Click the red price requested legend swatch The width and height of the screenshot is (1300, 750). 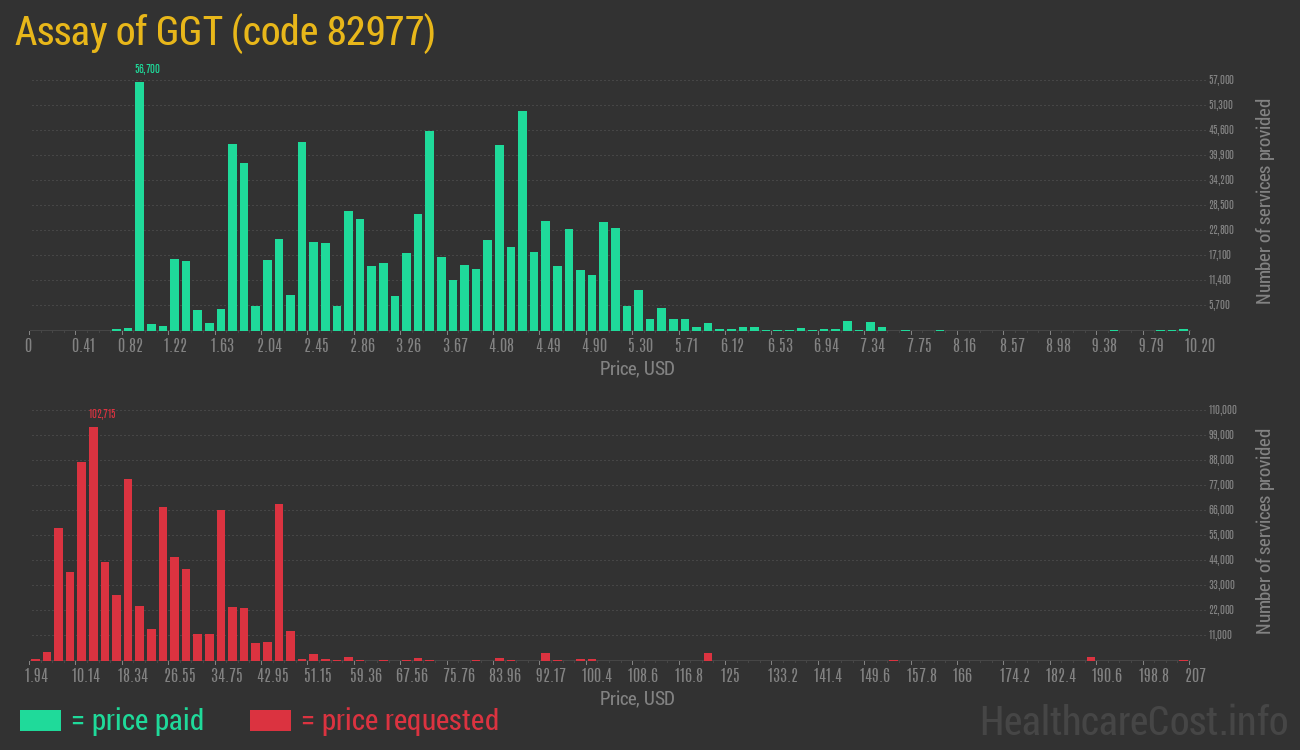pos(270,720)
